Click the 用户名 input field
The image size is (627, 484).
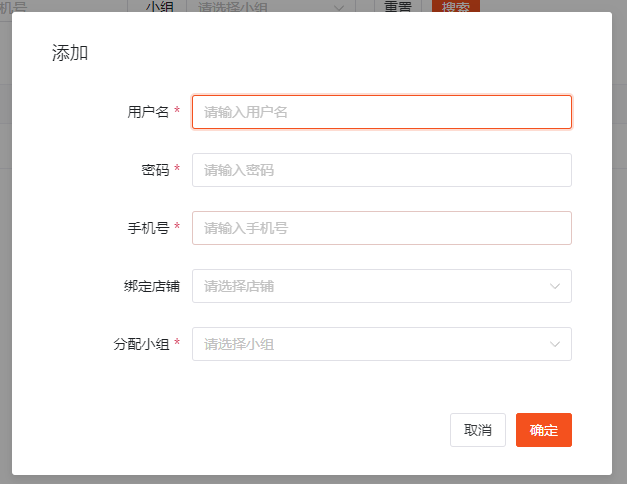tap(381, 112)
